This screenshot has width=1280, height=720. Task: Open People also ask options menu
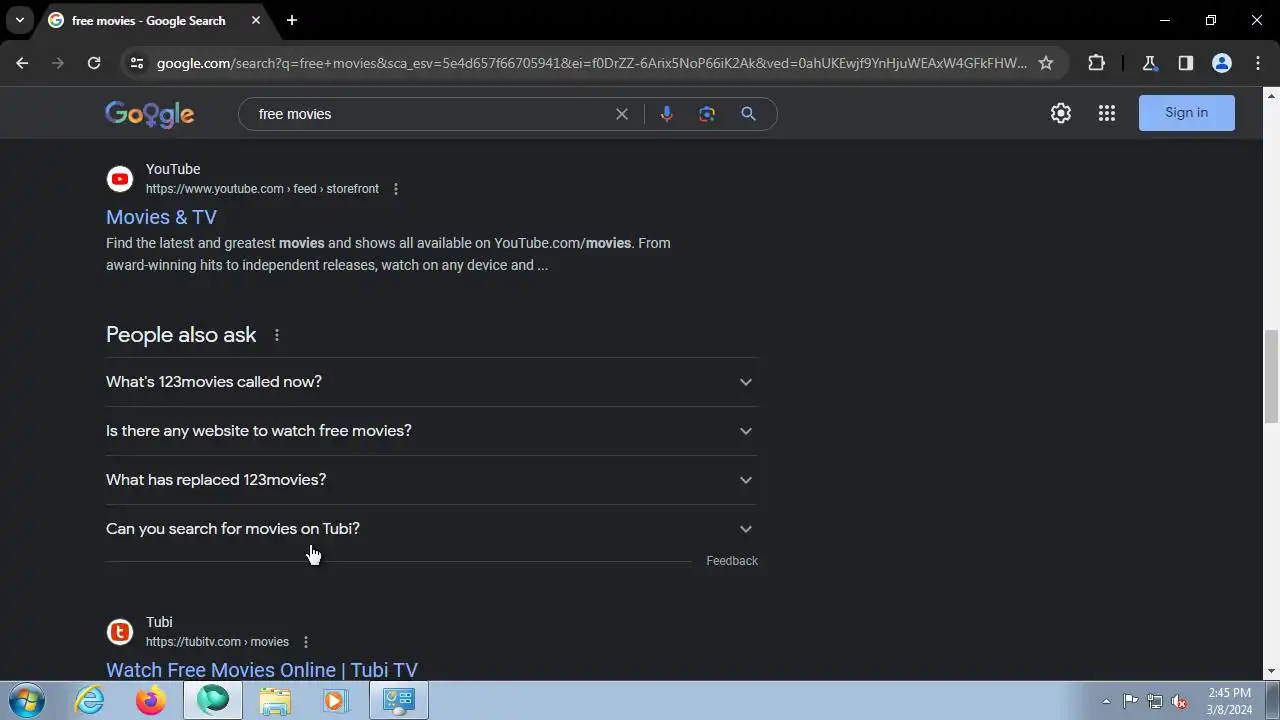point(277,335)
